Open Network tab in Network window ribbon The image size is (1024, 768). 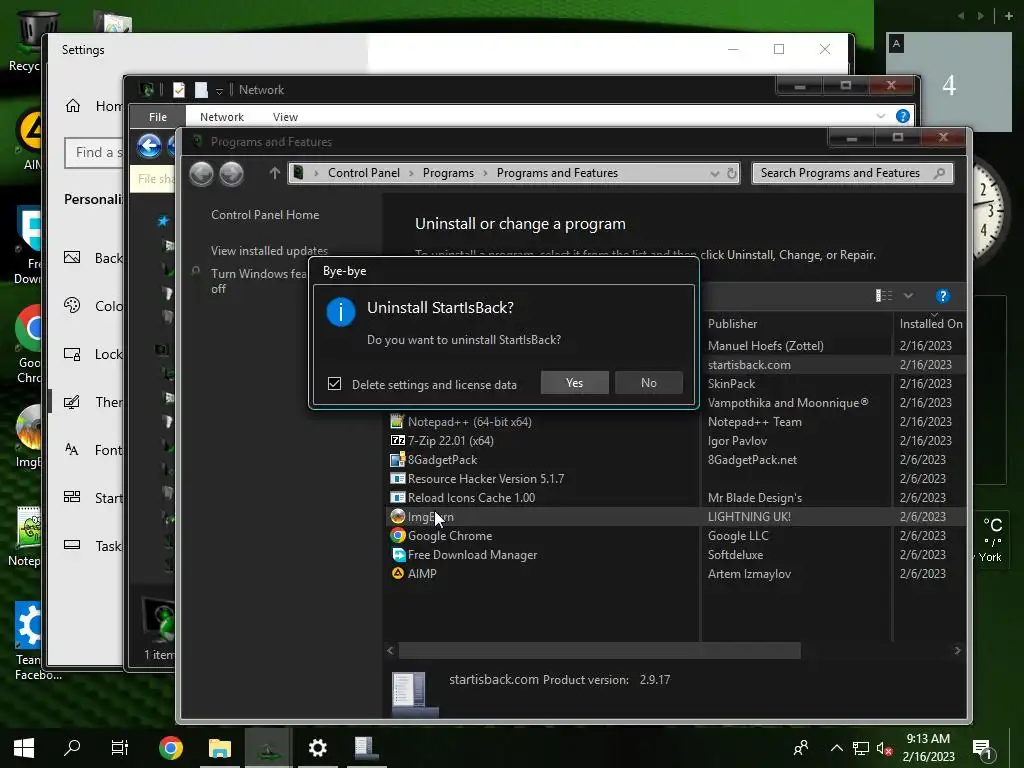(221, 117)
